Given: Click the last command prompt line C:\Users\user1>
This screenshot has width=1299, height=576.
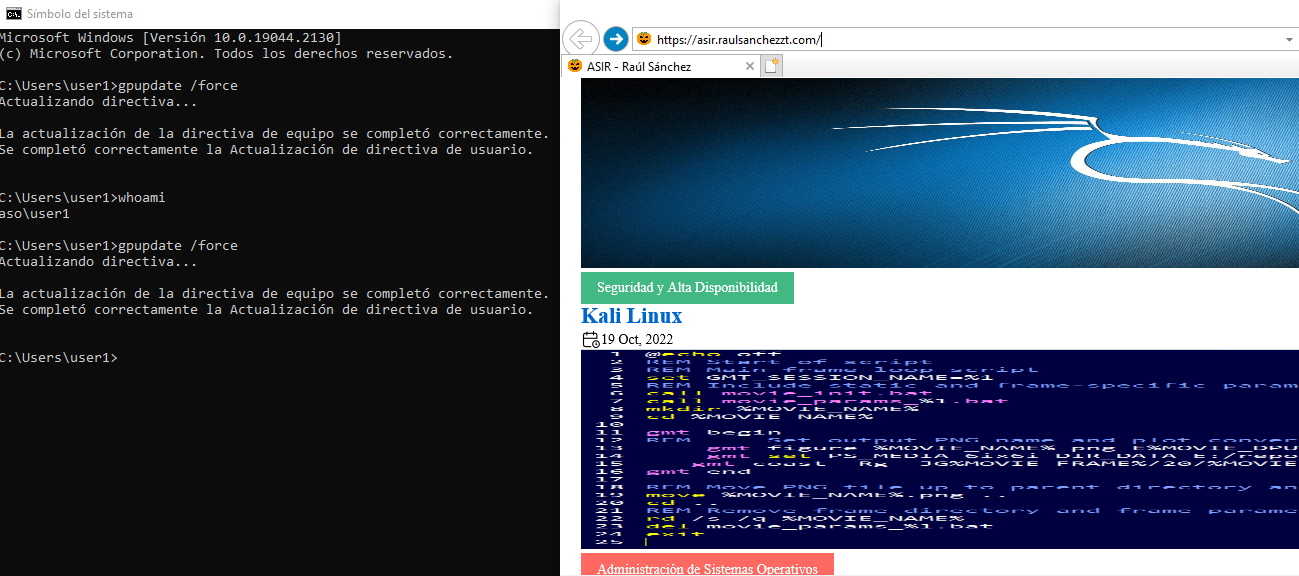Looking at the screenshot, I should [58, 358].
